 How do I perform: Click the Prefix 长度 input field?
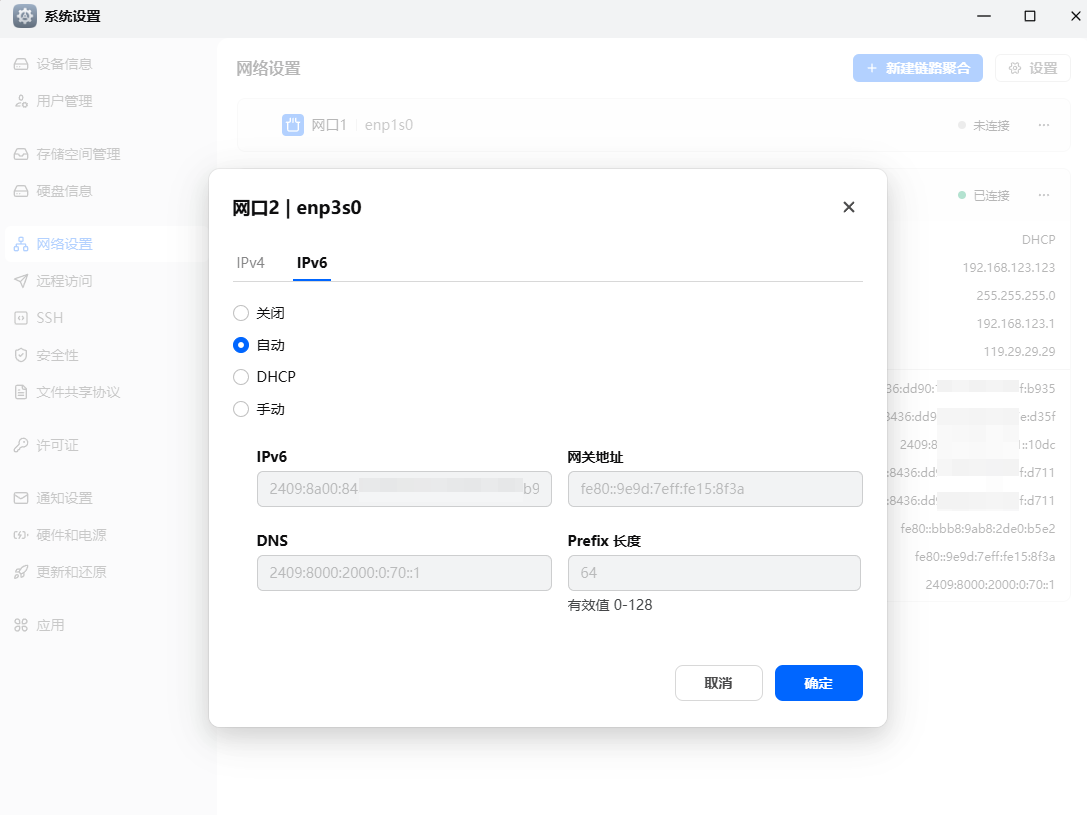[x=714, y=573]
